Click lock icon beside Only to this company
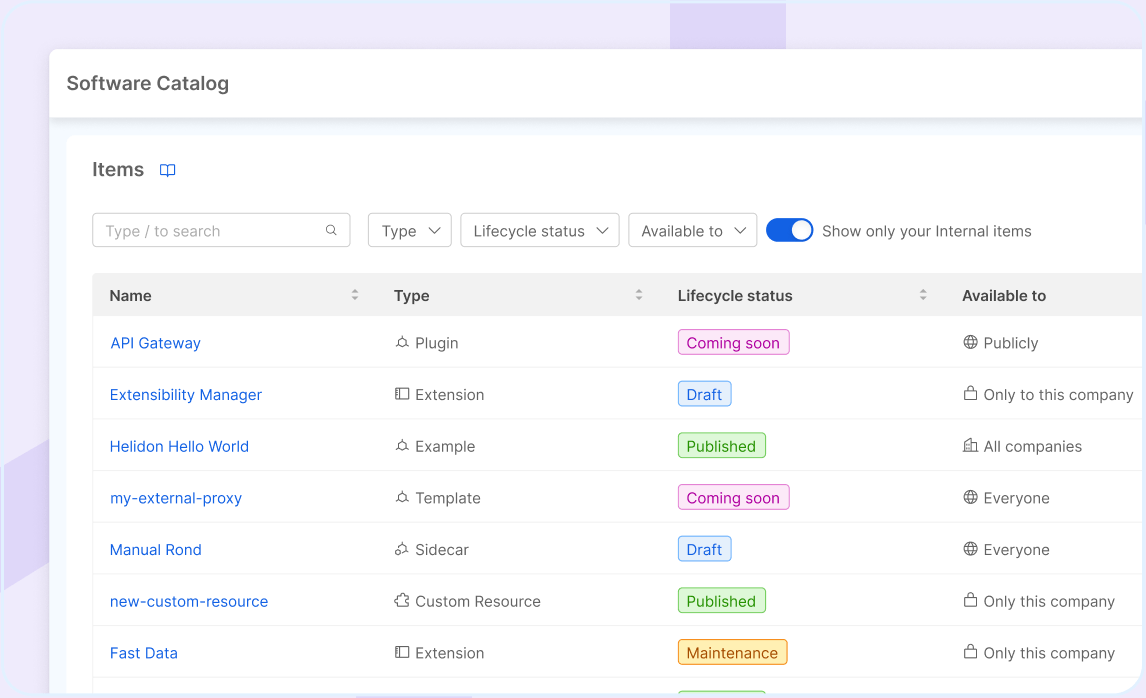Image resolution: width=1146 pixels, height=698 pixels. click(971, 393)
